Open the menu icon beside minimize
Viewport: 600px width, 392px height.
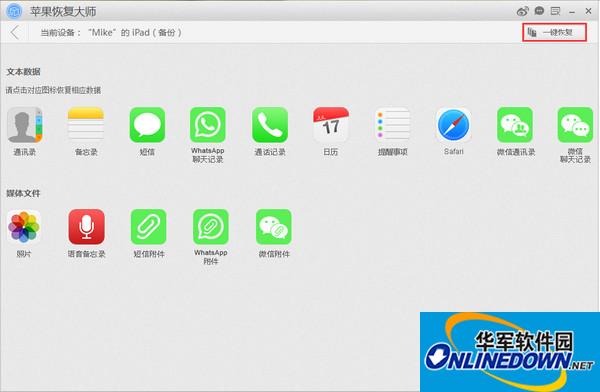tap(555, 11)
